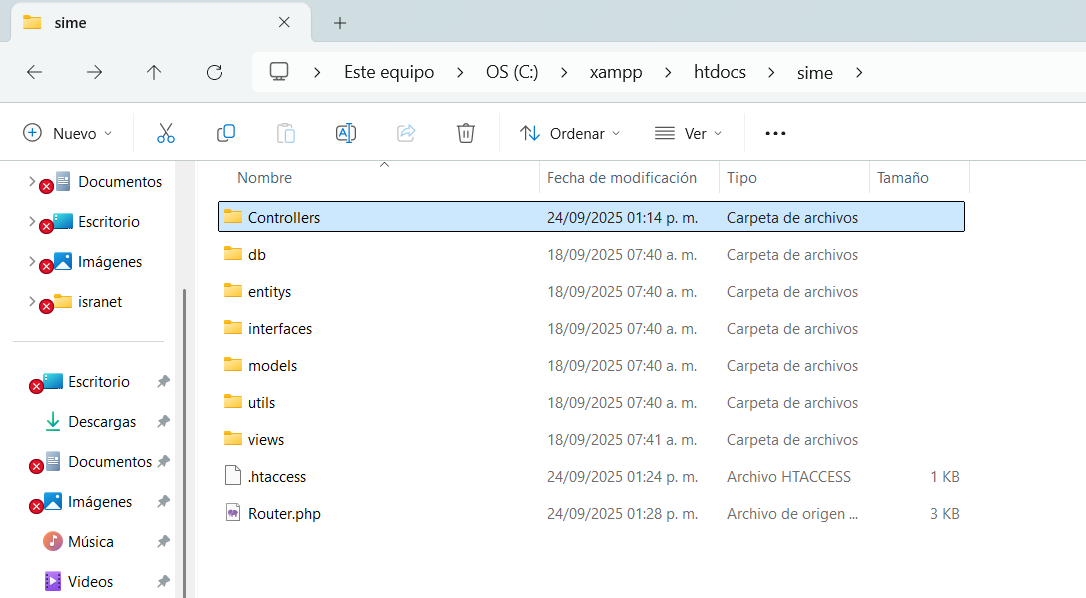Viewport: 1086px width, 598px height.
Task: Click the Share icon in toolbar
Action: click(406, 133)
